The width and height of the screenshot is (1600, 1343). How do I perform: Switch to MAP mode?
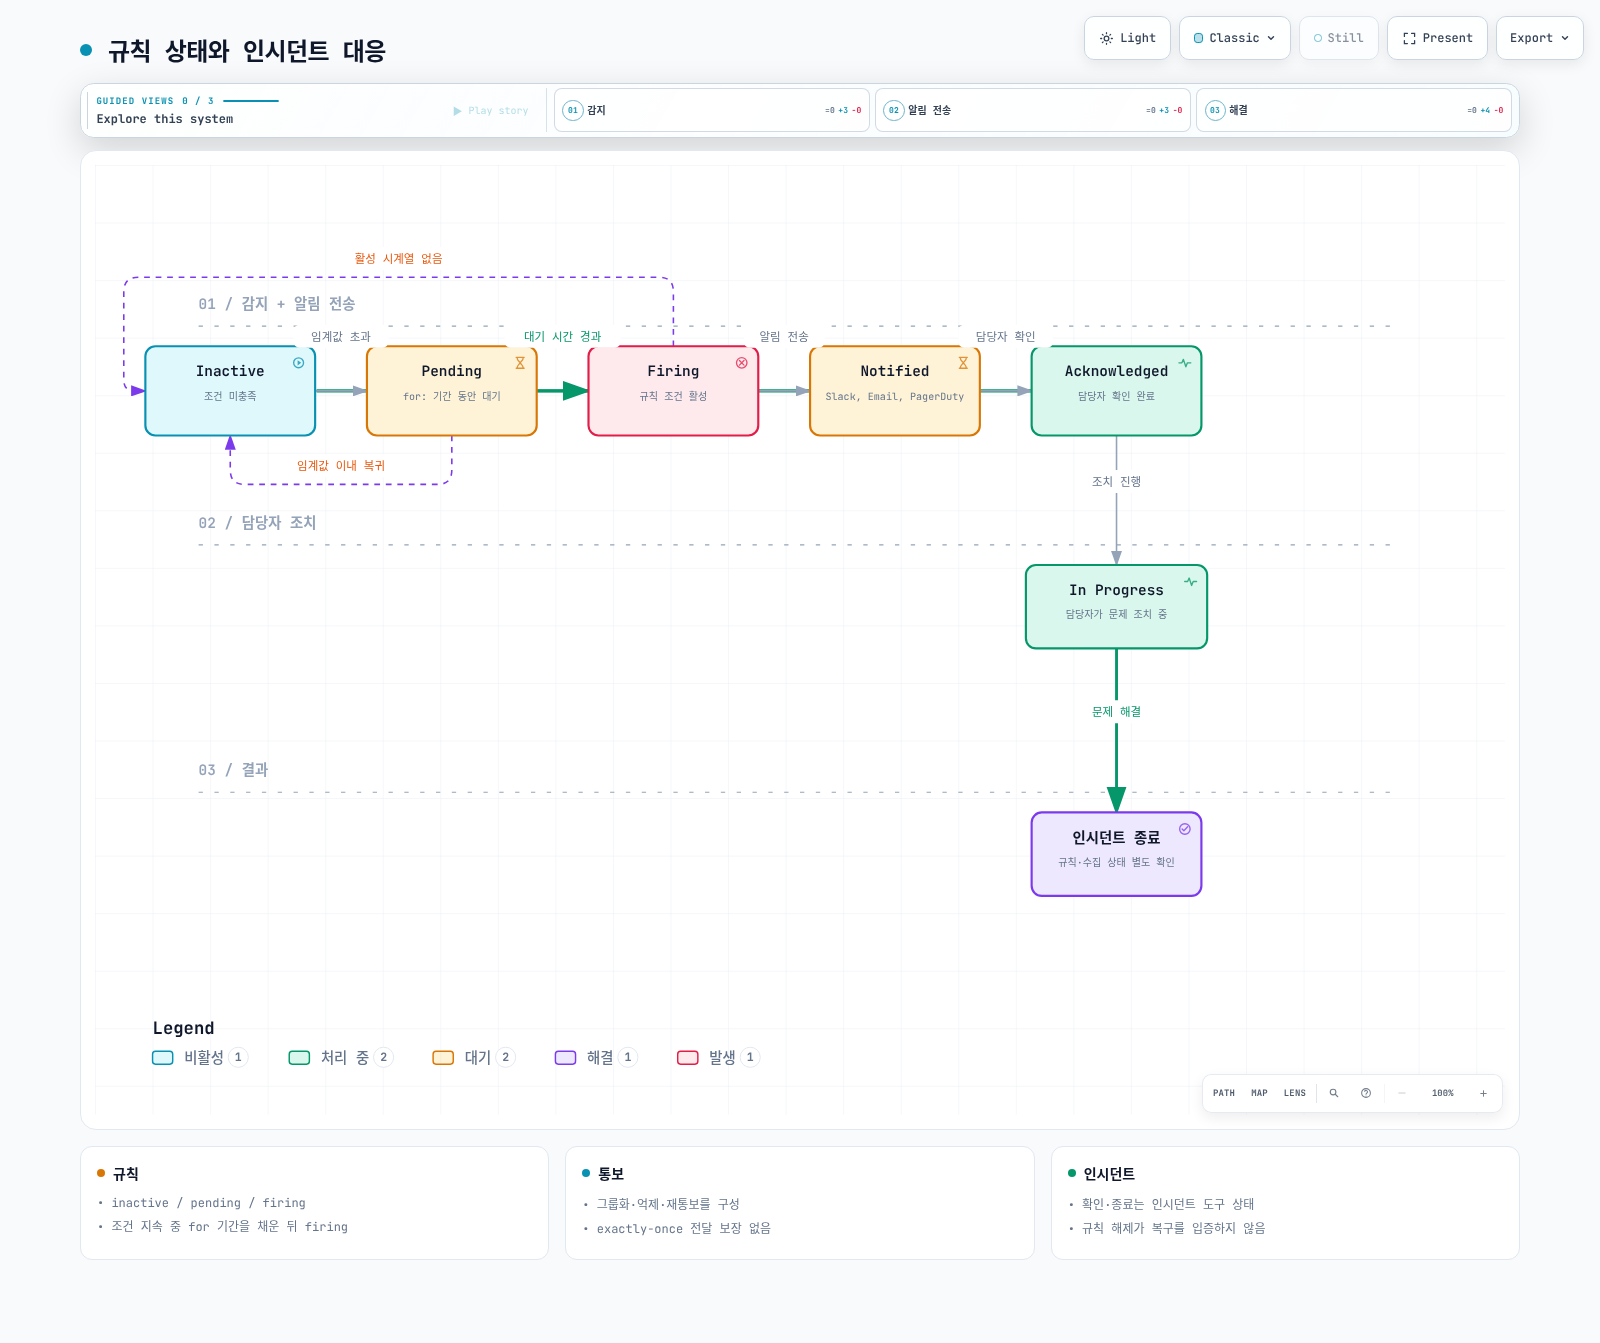[x=1259, y=1093]
